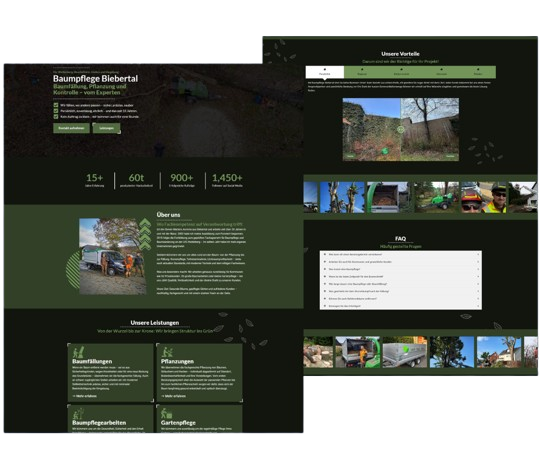Click the checkmark beside 'Wir fällen, wo andere passen'
Viewport: 542px width, 460px height.
[56, 105]
